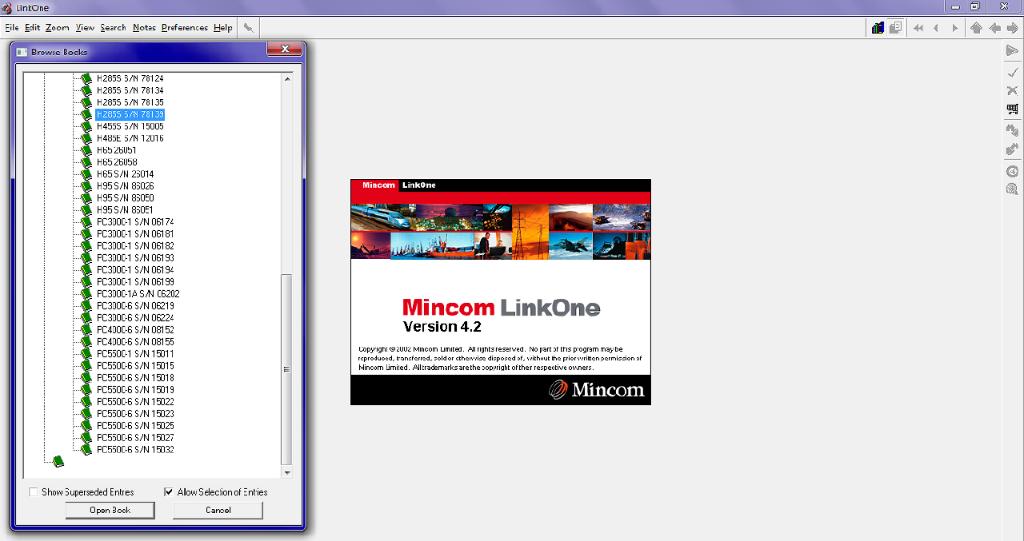Click the single-right next page arrow

(x=955, y=28)
